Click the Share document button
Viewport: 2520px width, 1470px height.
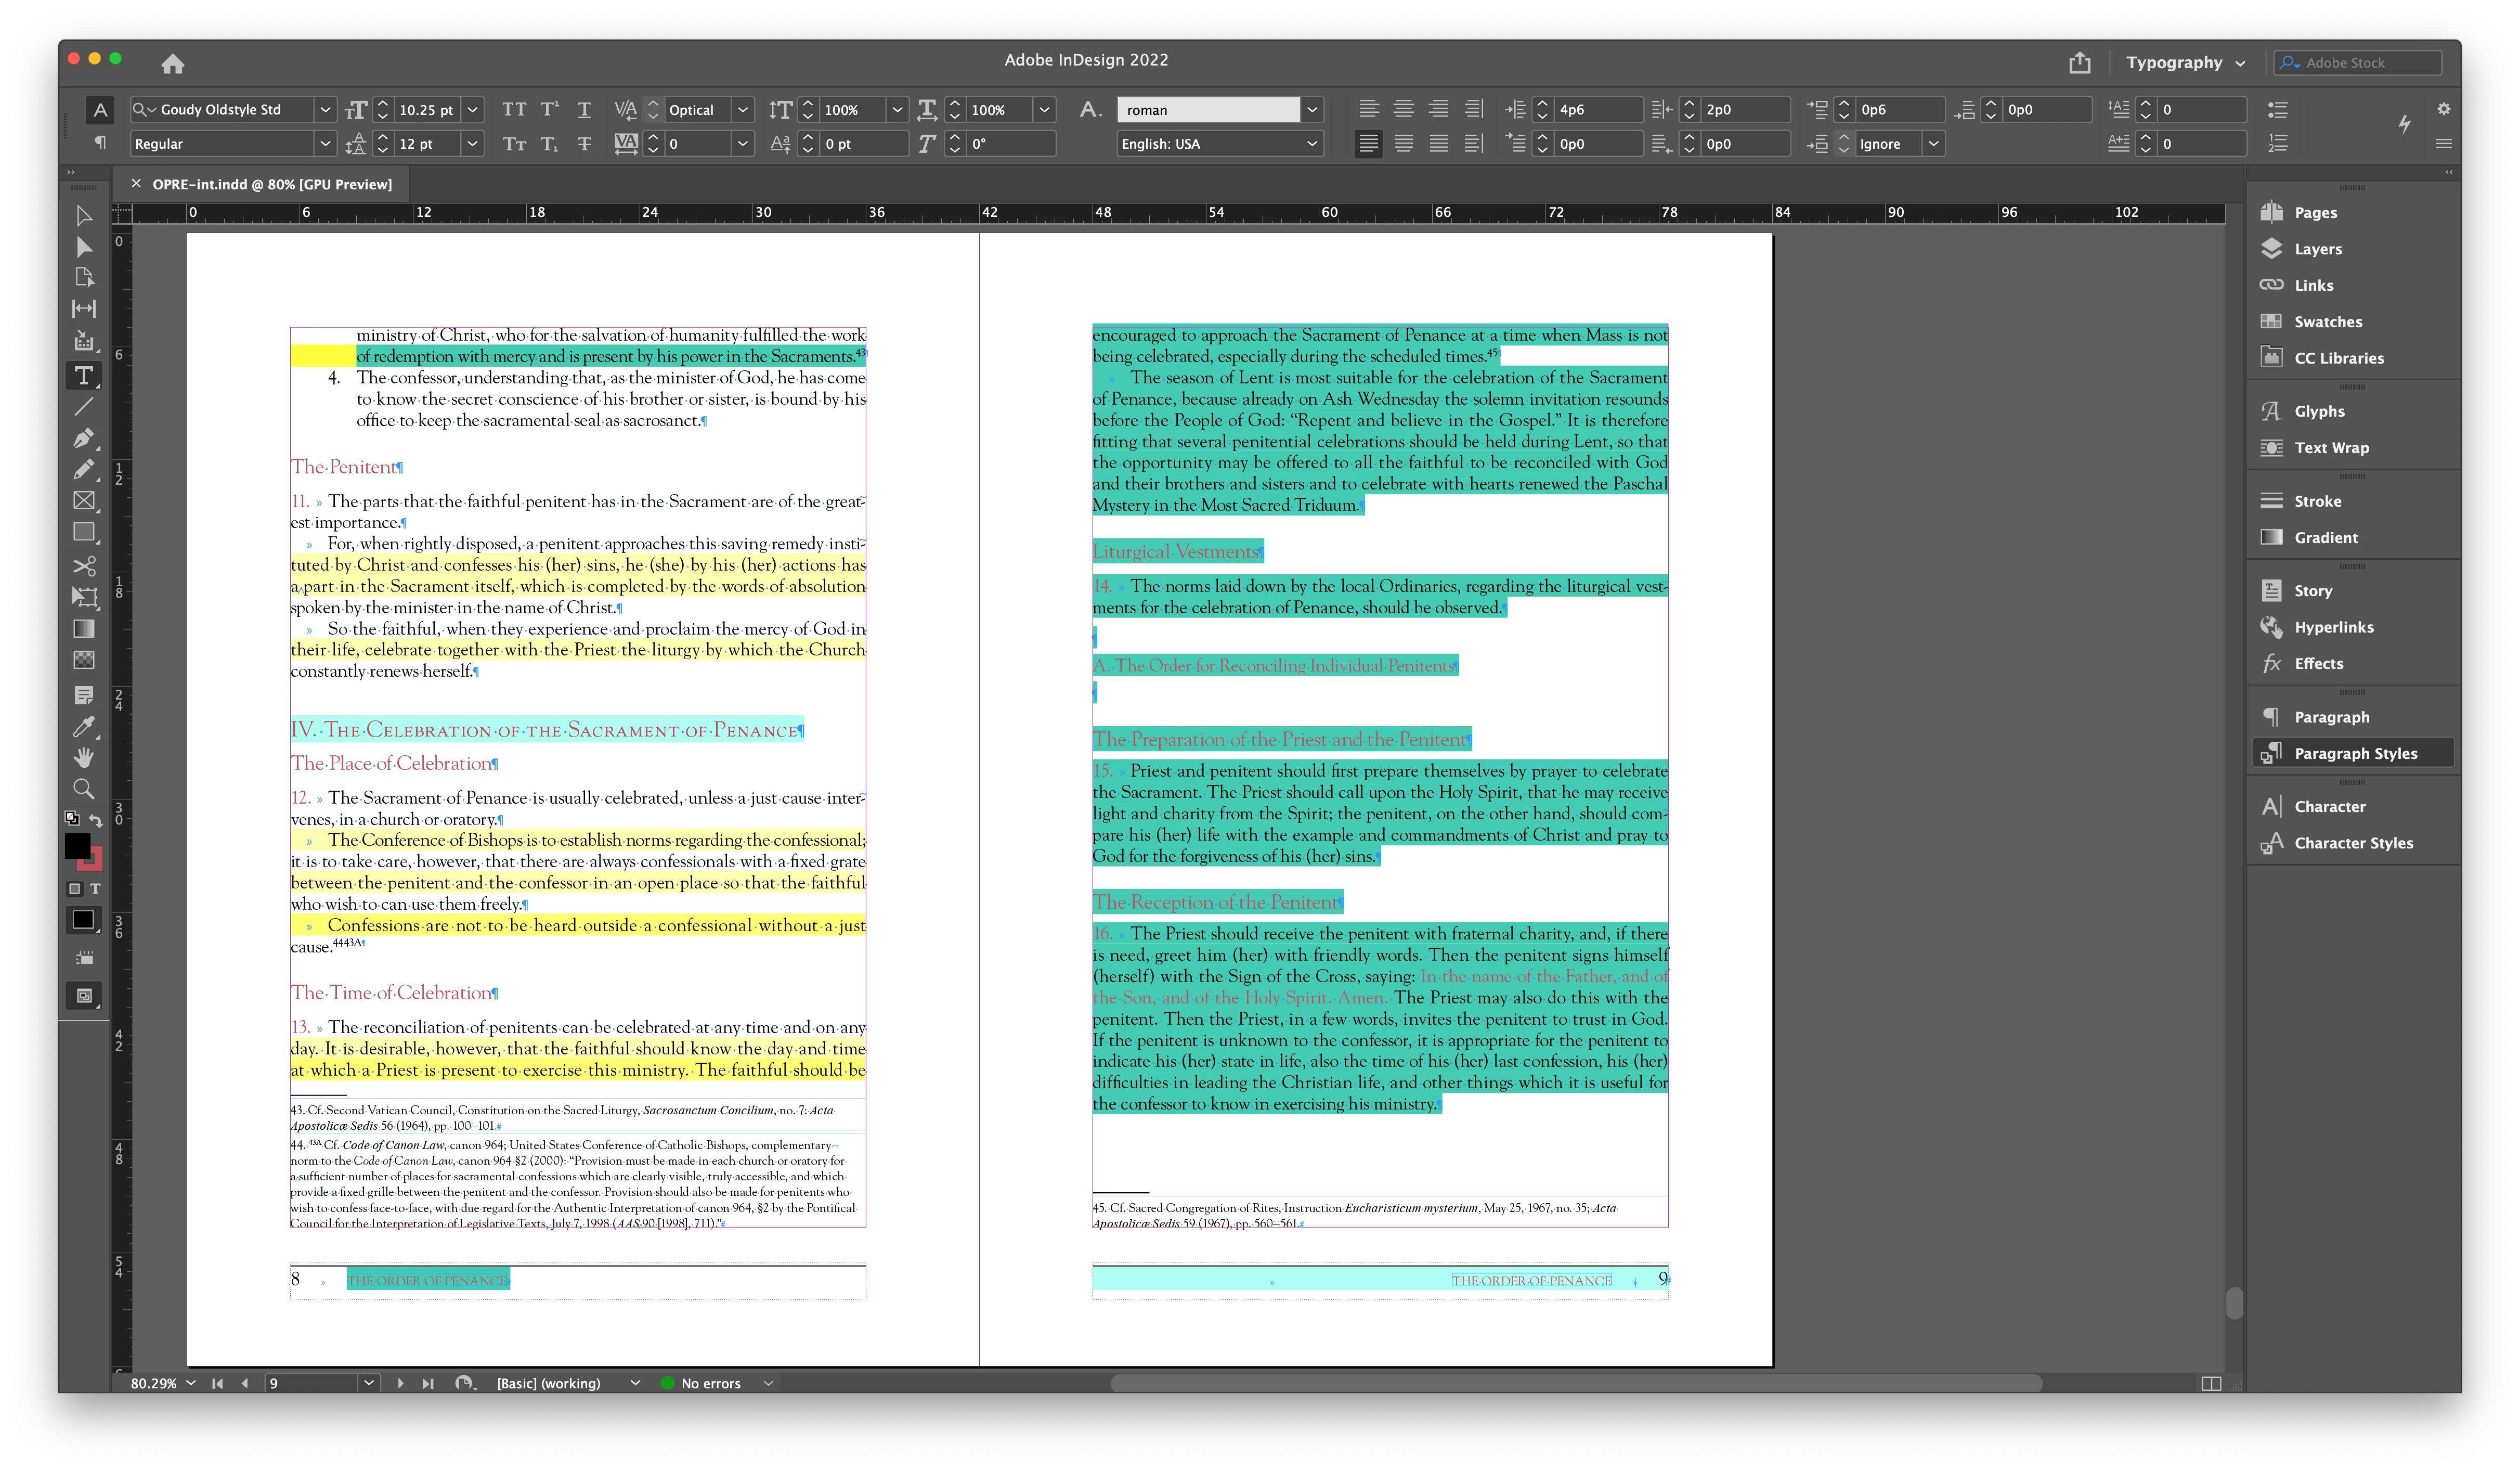[x=2080, y=63]
